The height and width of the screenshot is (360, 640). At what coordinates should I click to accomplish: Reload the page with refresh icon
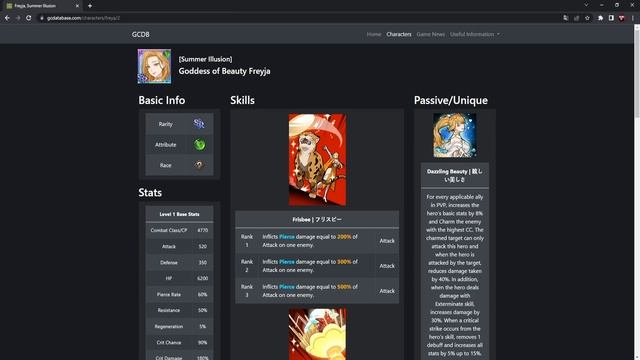(x=29, y=18)
